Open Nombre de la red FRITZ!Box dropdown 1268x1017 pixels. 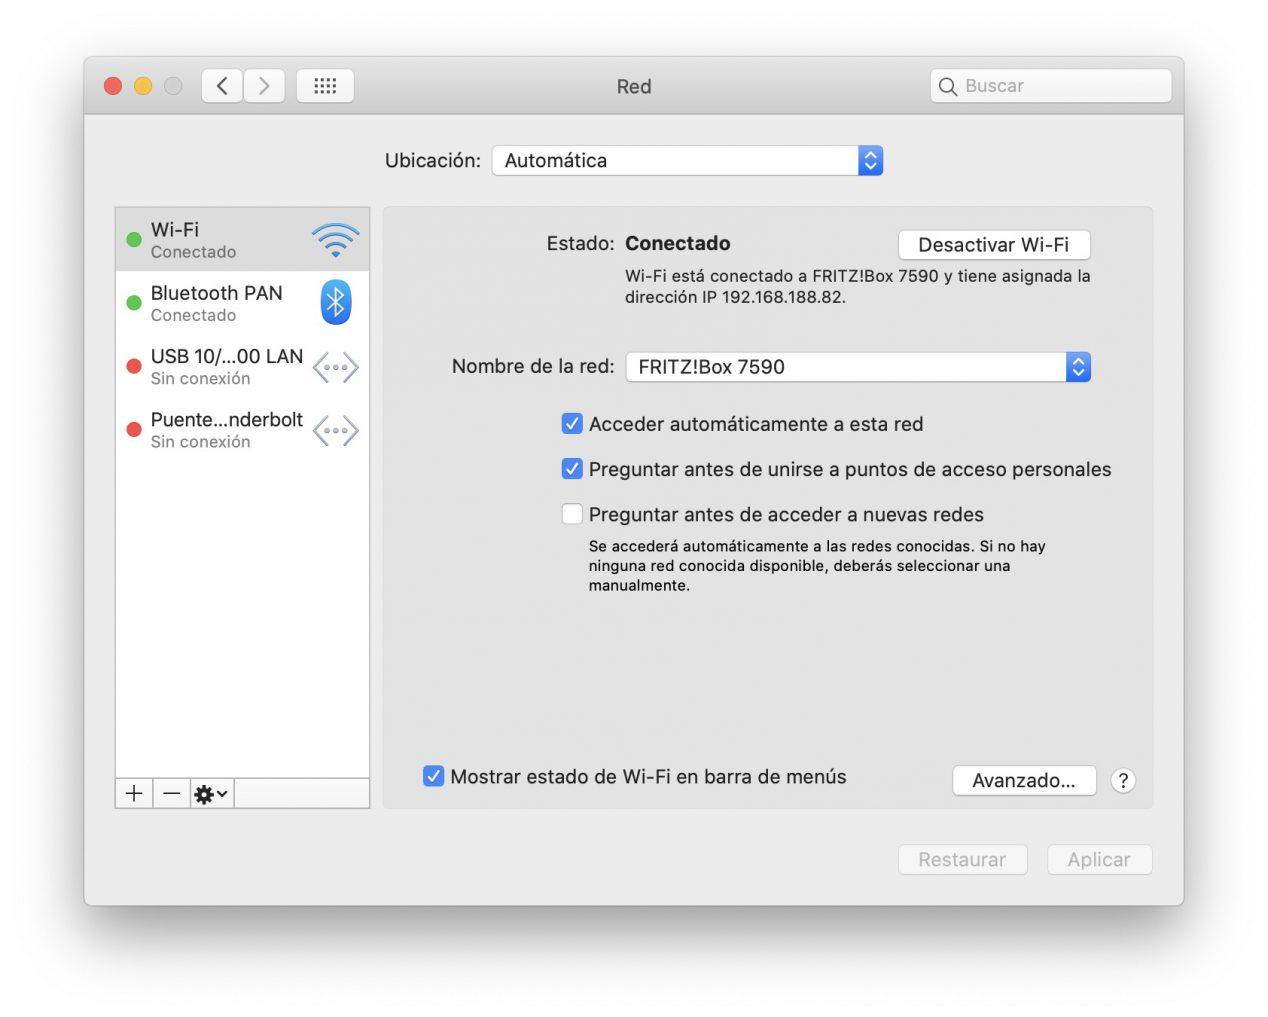point(858,367)
